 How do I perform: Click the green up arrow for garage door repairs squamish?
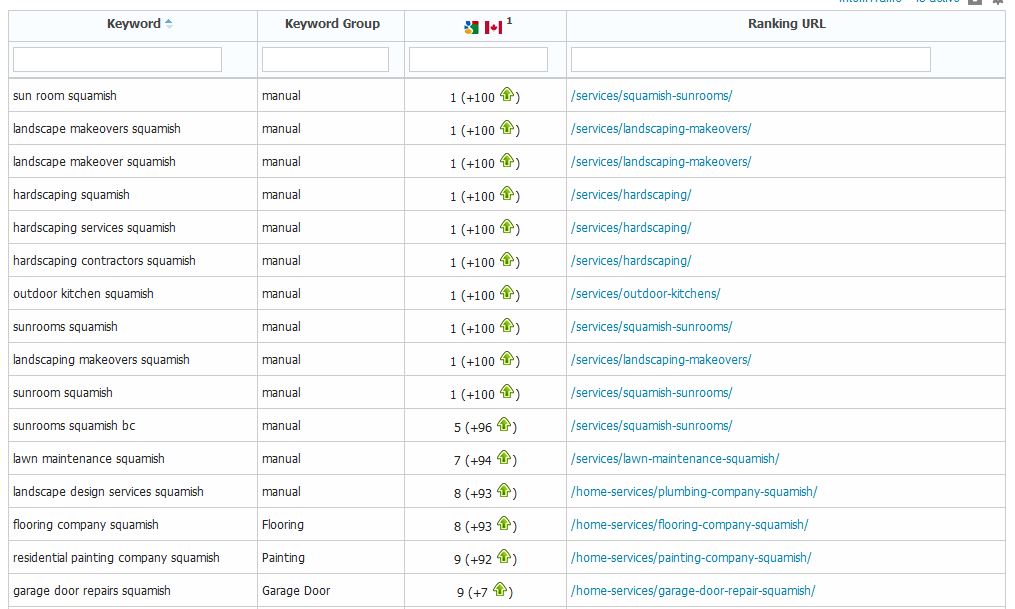tap(500, 590)
